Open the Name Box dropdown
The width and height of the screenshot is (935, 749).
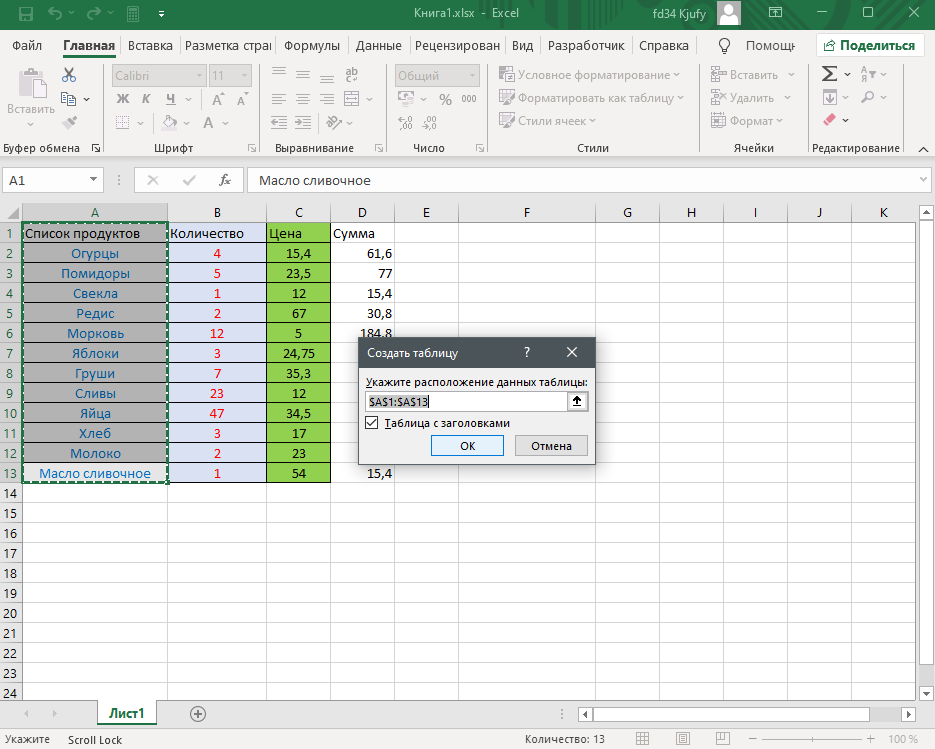click(94, 180)
